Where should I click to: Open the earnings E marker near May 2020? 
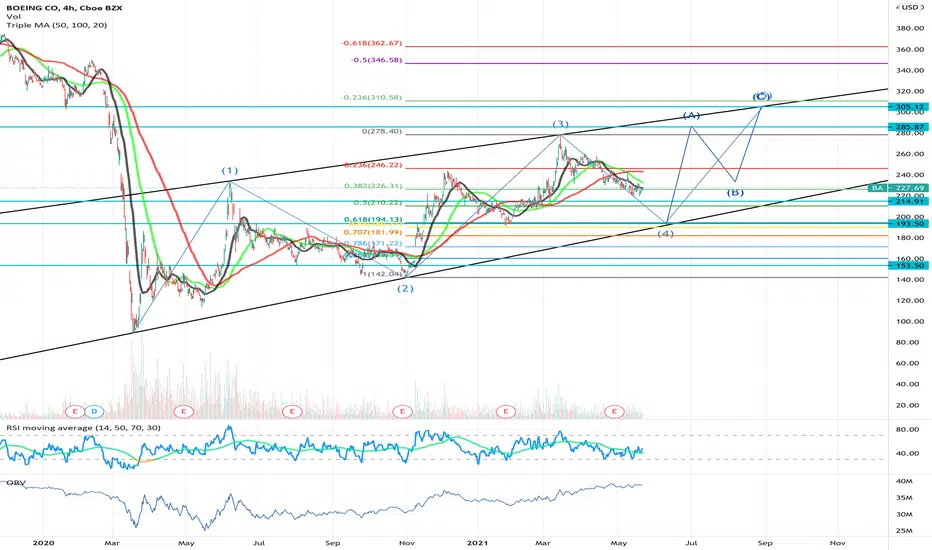click(x=184, y=411)
